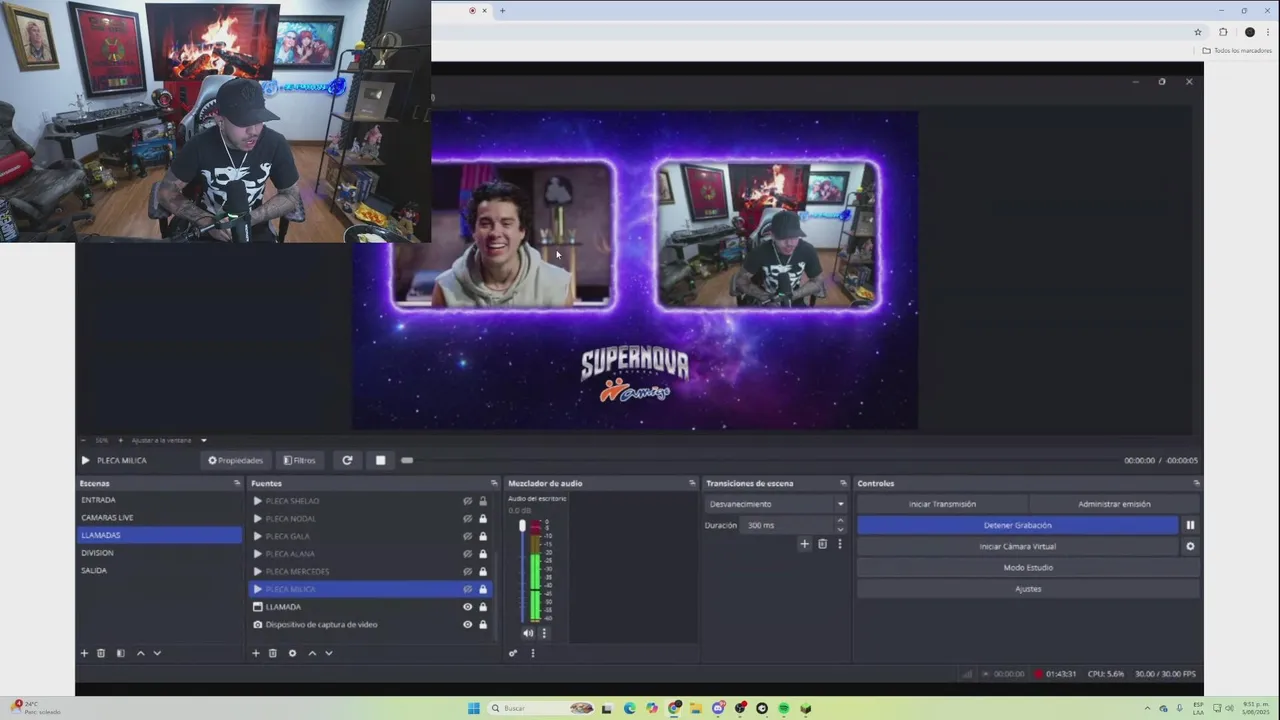Add a new source with plus icon
Image resolution: width=1280 pixels, height=720 pixels.
click(x=255, y=653)
